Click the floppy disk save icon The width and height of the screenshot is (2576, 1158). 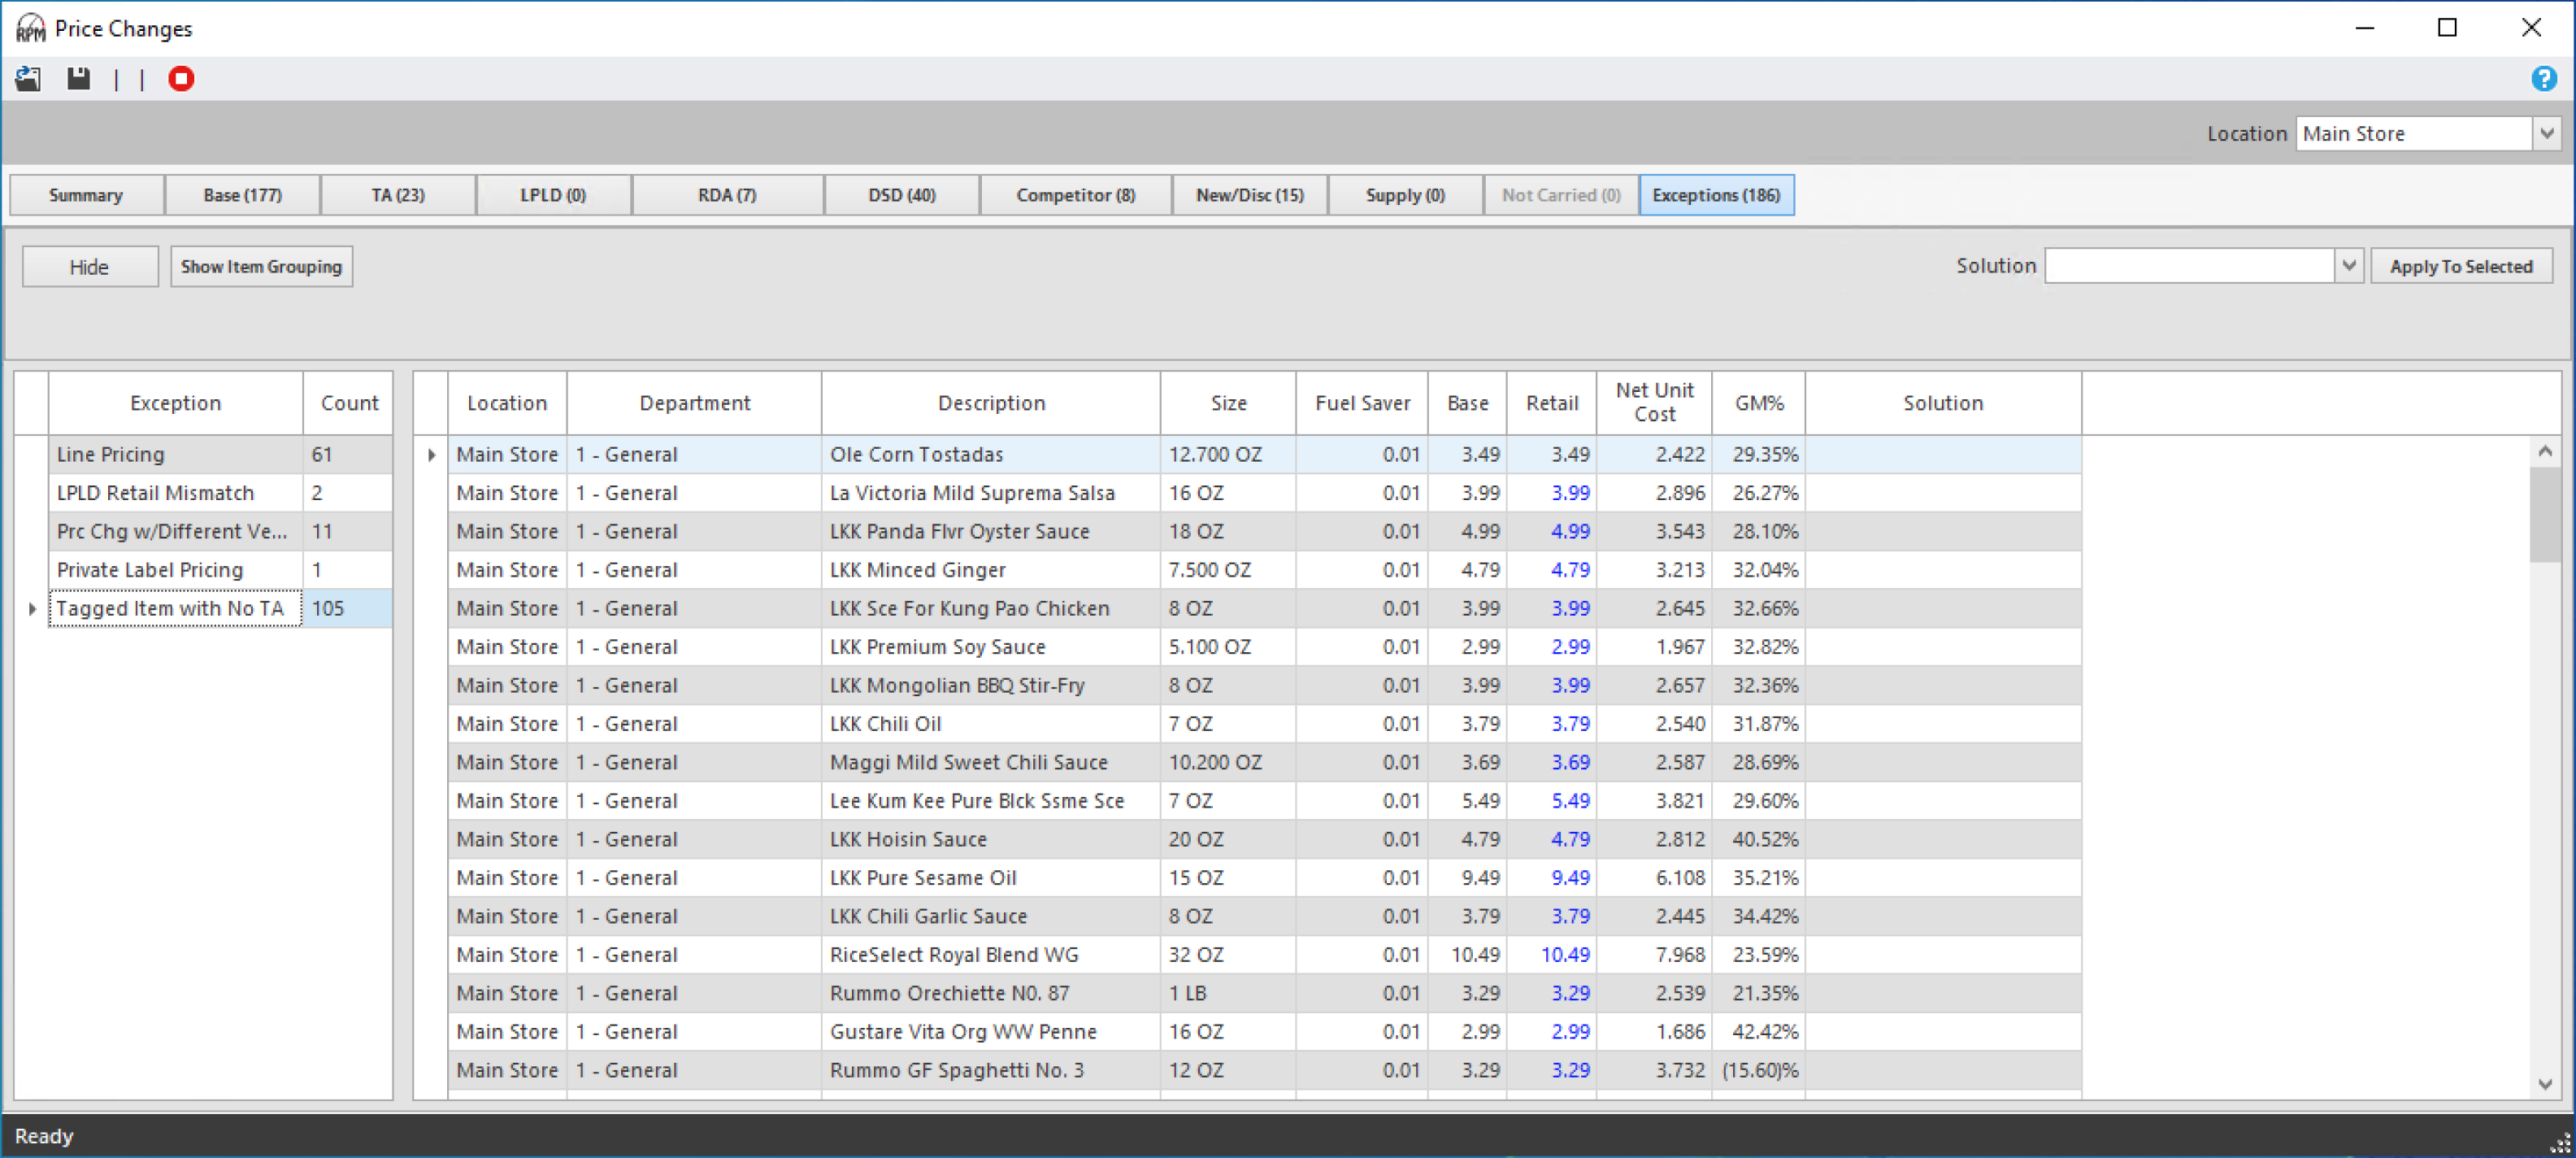tap(79, 79)
